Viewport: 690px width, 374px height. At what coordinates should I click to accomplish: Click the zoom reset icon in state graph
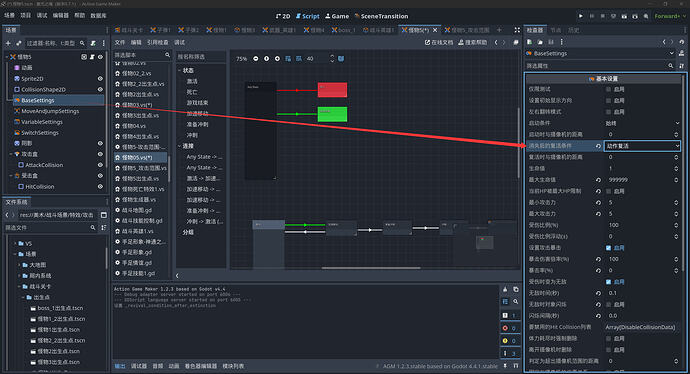pyautogui.click(x=266, y=59)
